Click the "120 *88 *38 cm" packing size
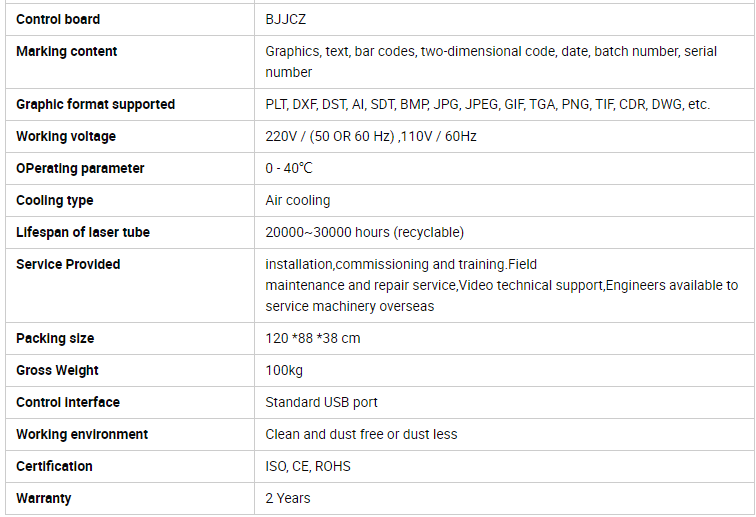This screenshot has height=517, width=756. 312,338
